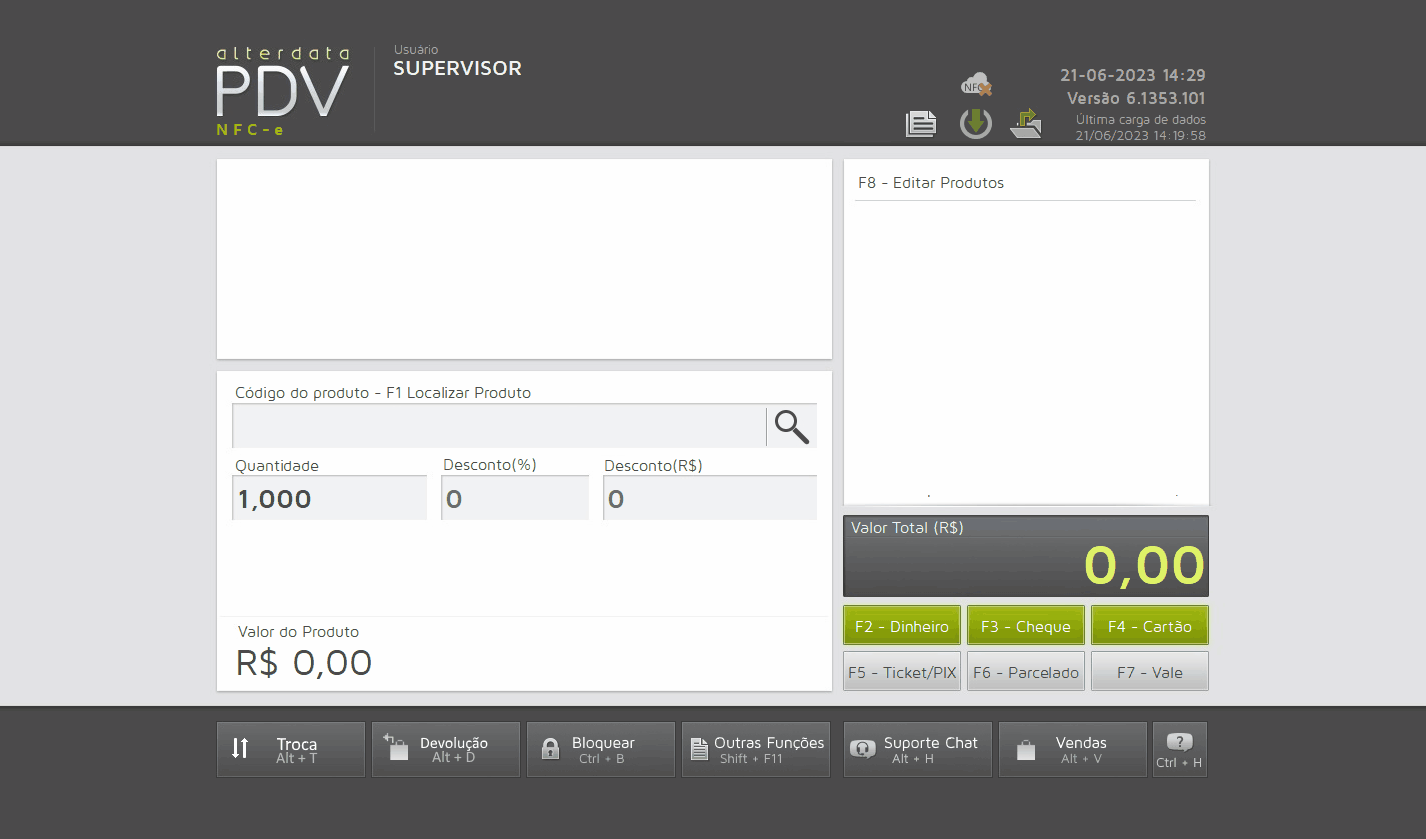
Task: Select F2 - Dinheiro payment
Action: pyautogui.click(x=902, y=626)
